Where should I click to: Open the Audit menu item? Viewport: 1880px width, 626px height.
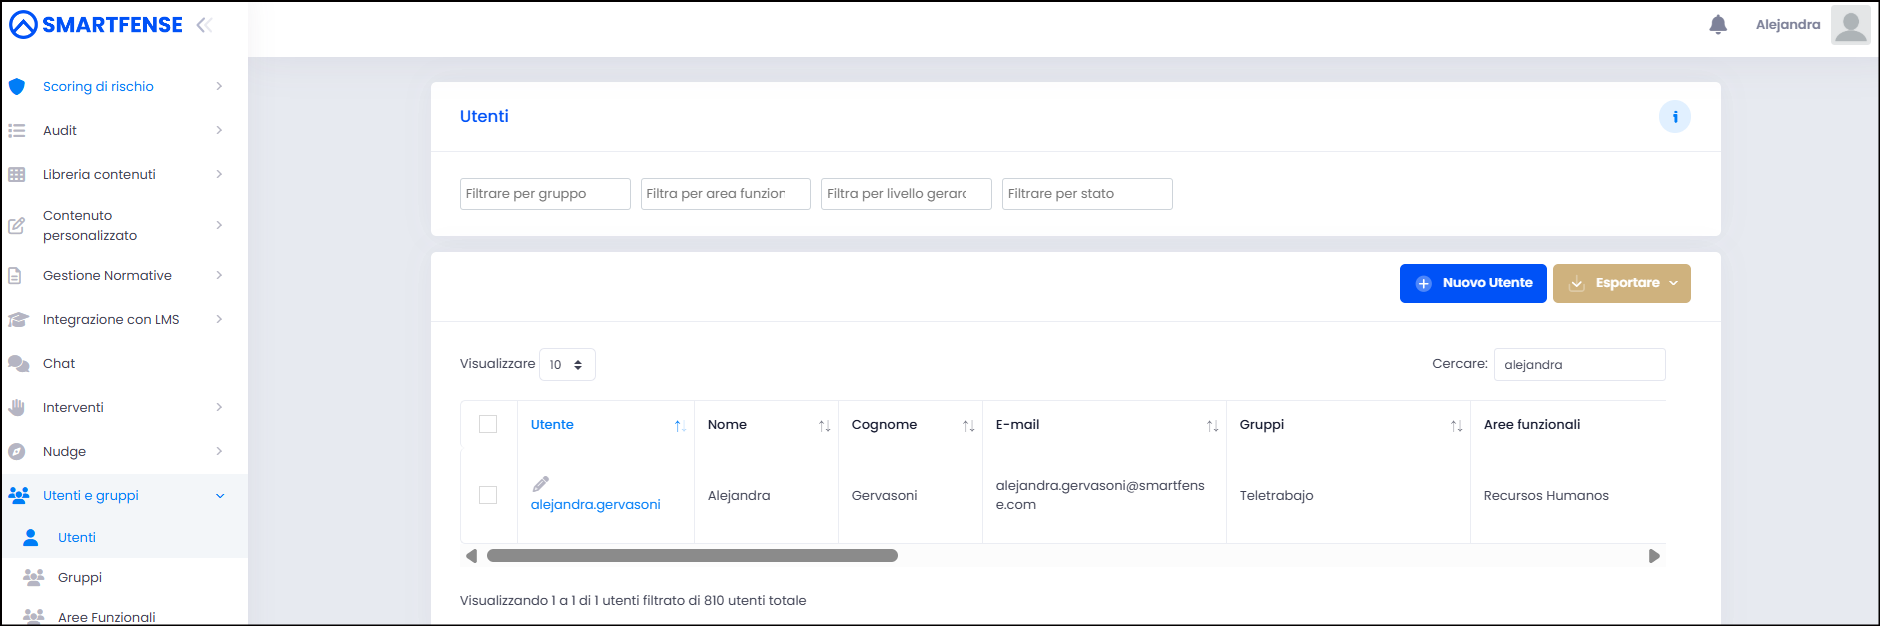click(60, 131)
